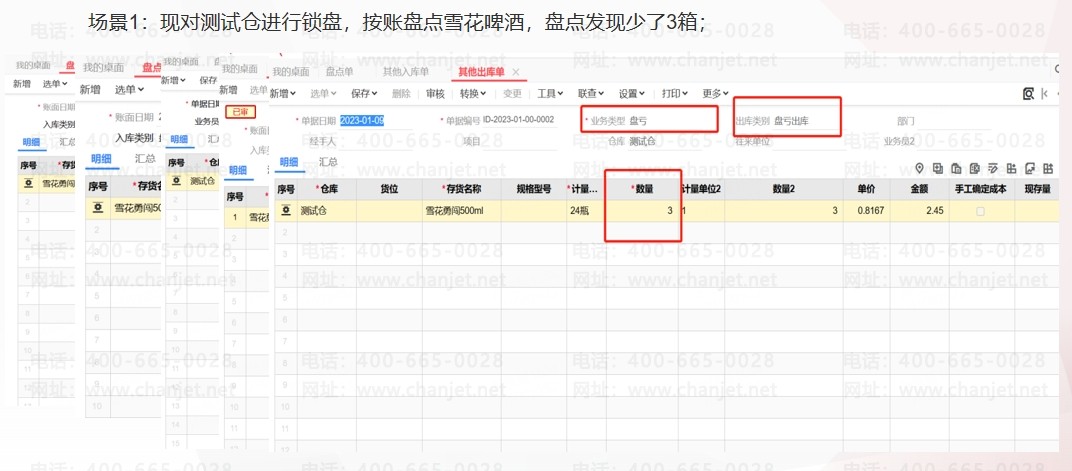The image size is (1072, 471).
Task: Select 明细 tab in the leftmost background window
Action: (31, 142)
